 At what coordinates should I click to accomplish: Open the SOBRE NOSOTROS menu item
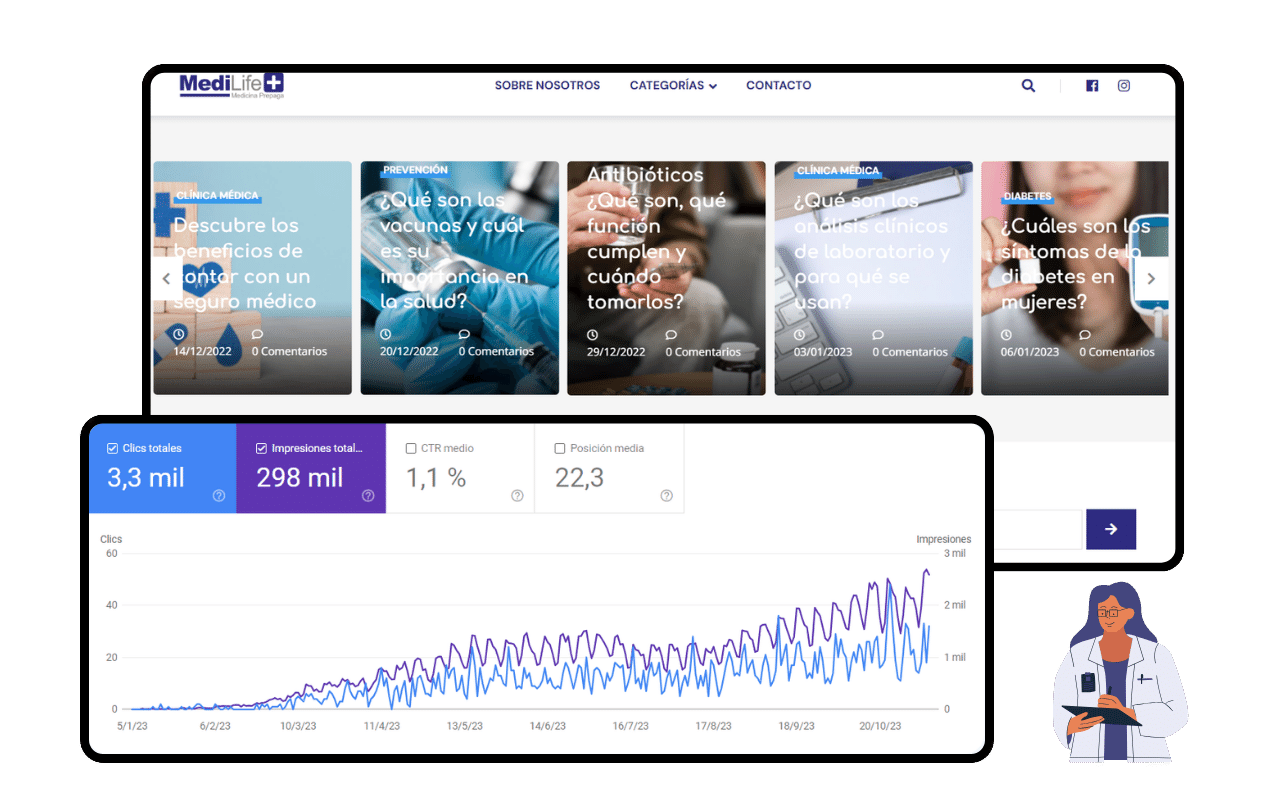pos(547,86)
